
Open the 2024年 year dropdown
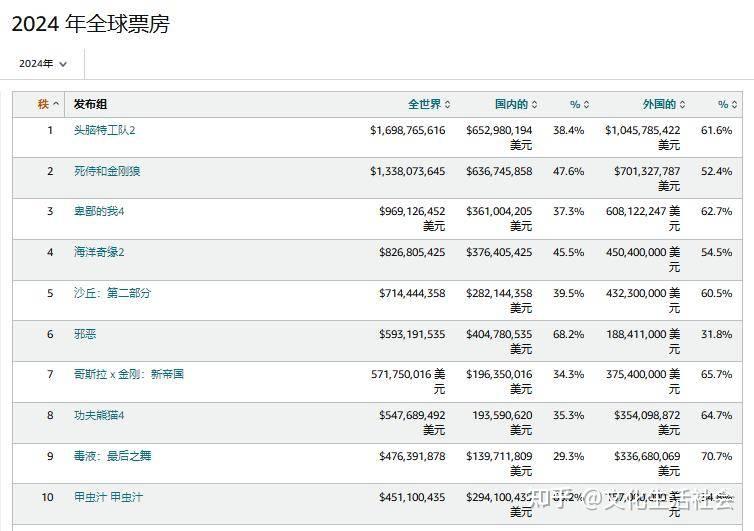(x=42, y=63)
